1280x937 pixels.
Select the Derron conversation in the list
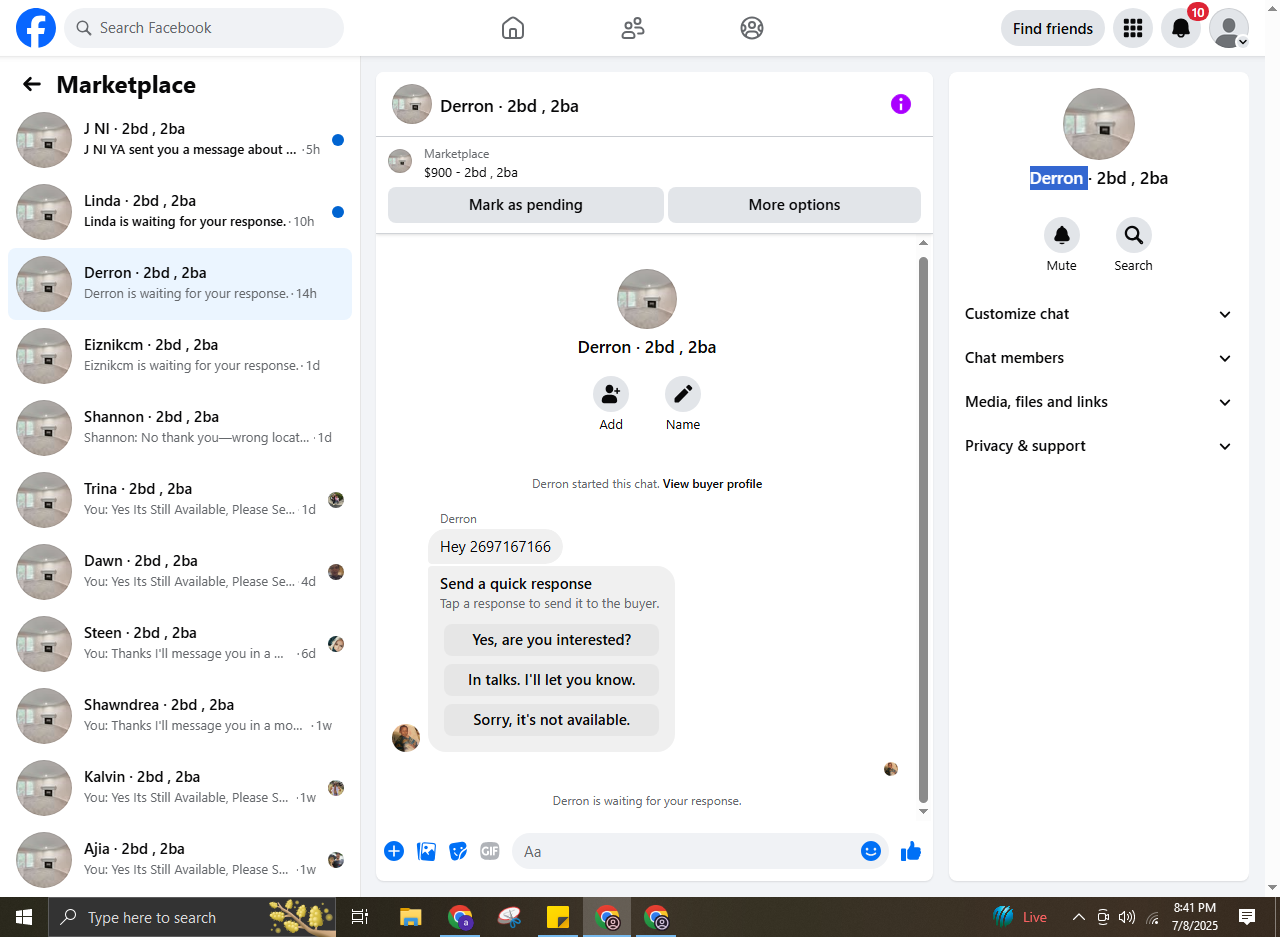coord(180,284)
